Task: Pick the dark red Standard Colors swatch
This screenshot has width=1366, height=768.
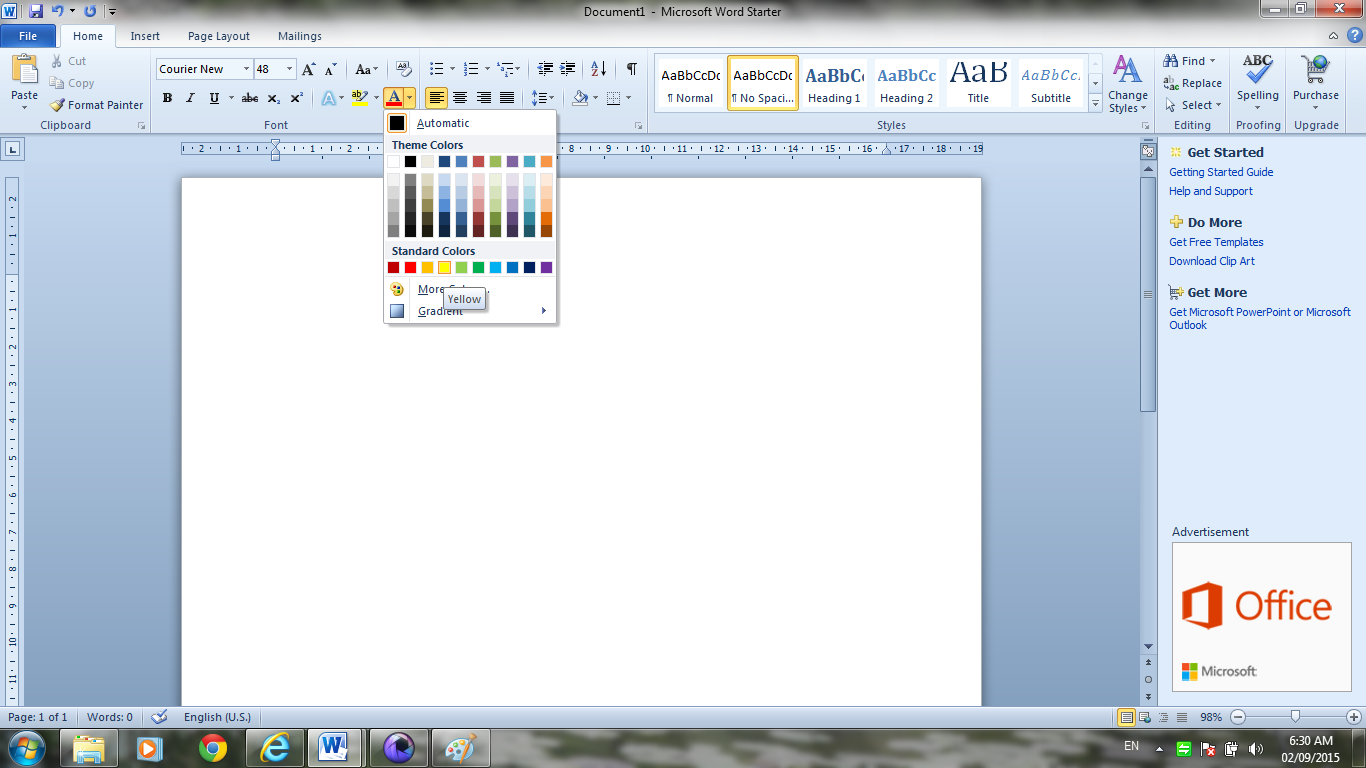Action: pos(393,268)
